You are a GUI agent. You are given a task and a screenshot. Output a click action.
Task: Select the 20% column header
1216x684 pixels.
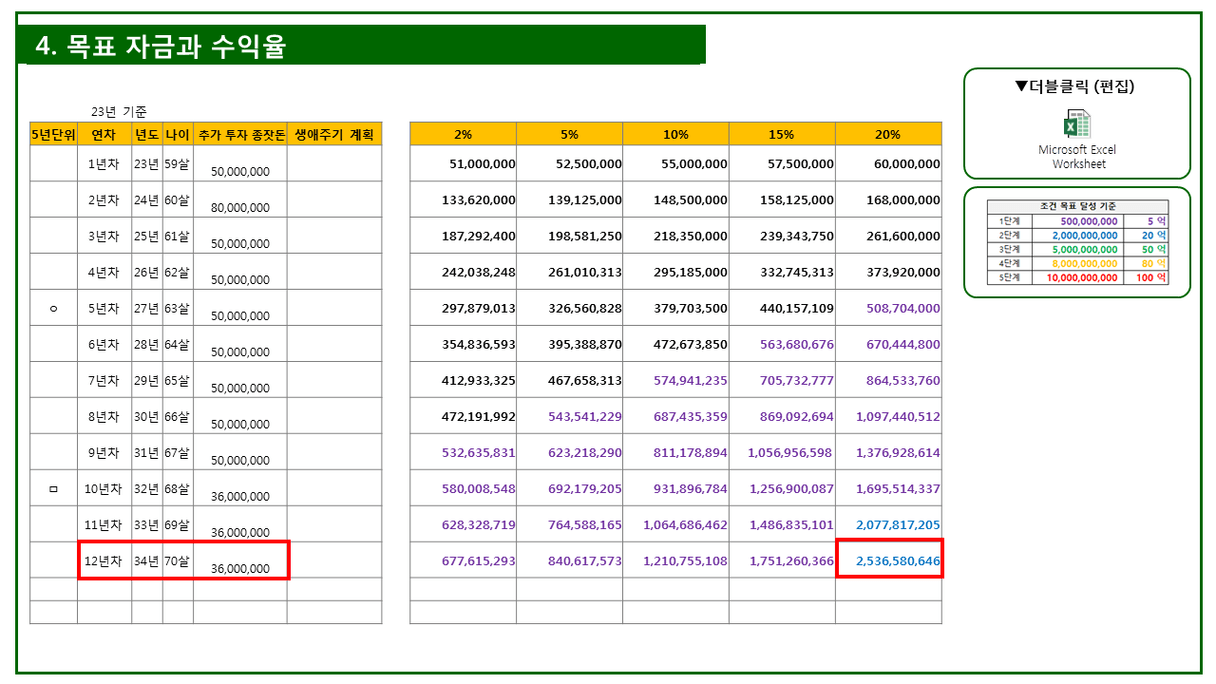[888, 134]
